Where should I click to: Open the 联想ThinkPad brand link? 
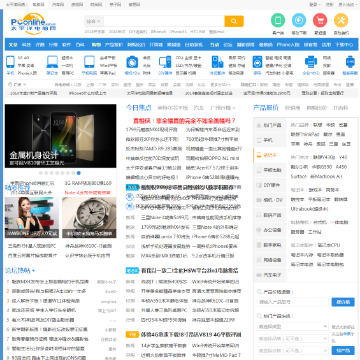pyautogui.click(x=305, y=134)
